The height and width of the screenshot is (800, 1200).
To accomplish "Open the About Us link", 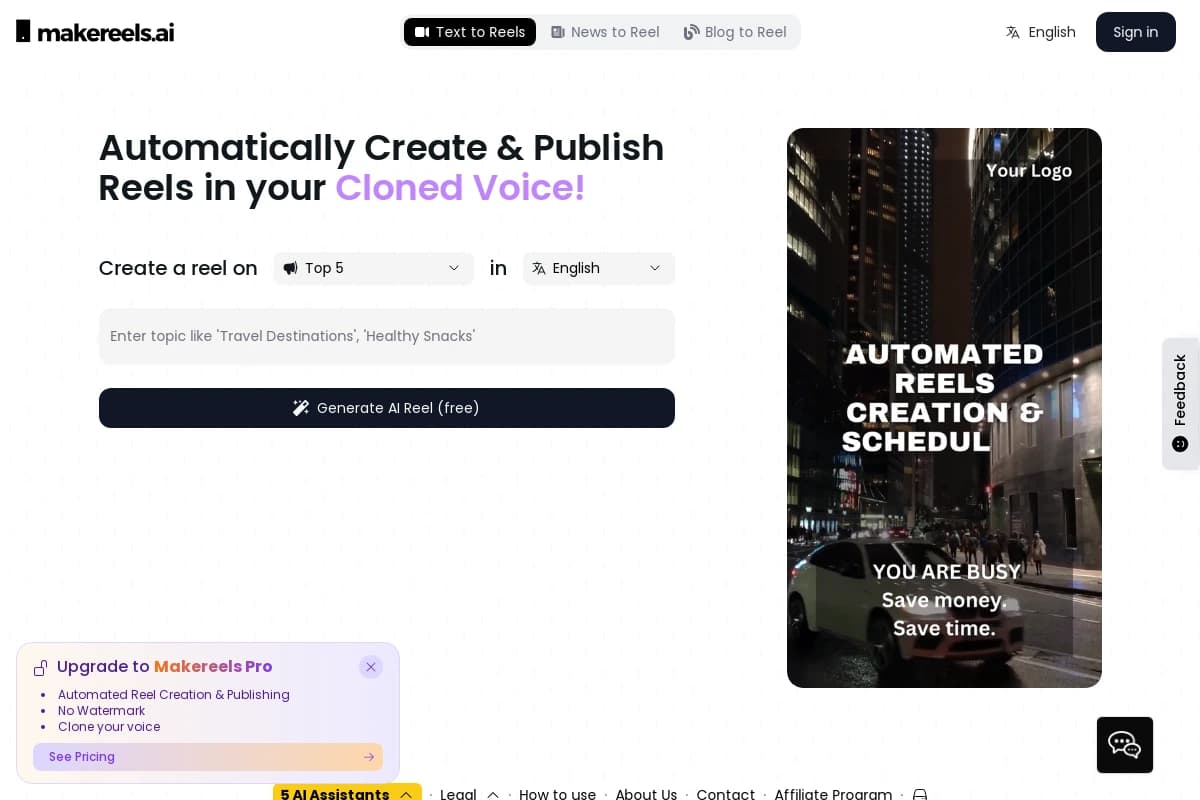I will [x=646, y=794].
